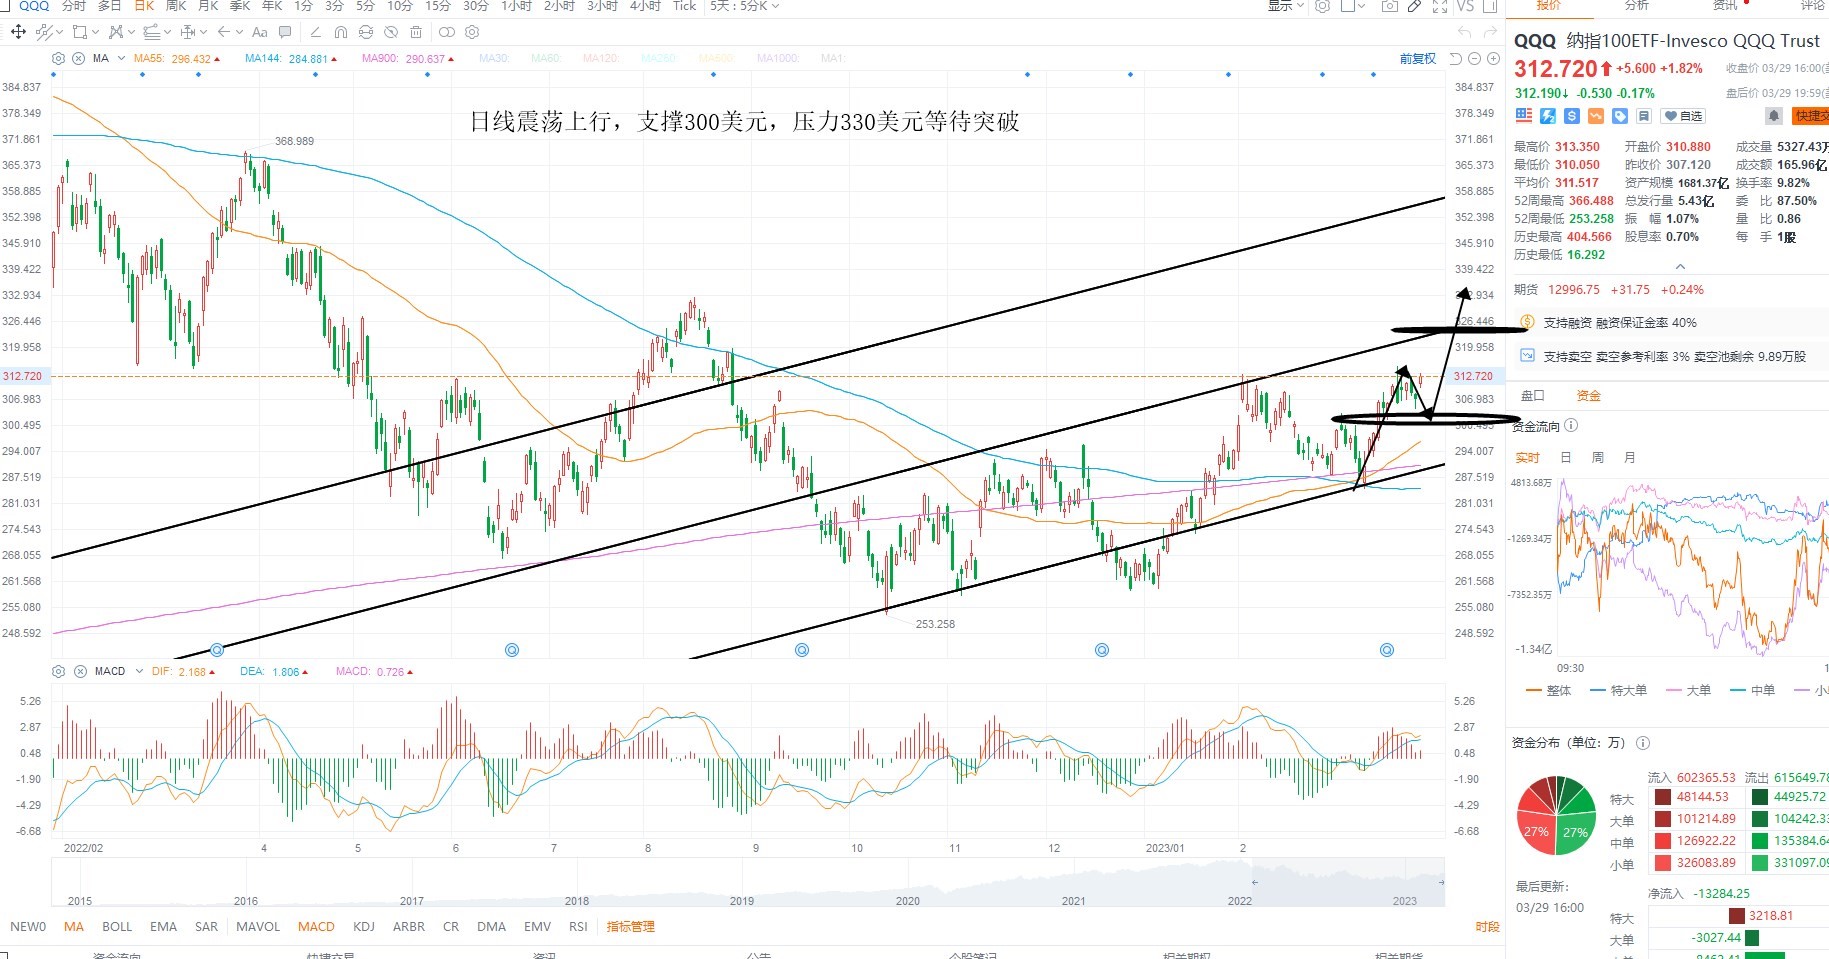Open the text annotation (Aa) tool
Image resolution: width=1829 pixels, height=959 pixels.
coord(260,32)
